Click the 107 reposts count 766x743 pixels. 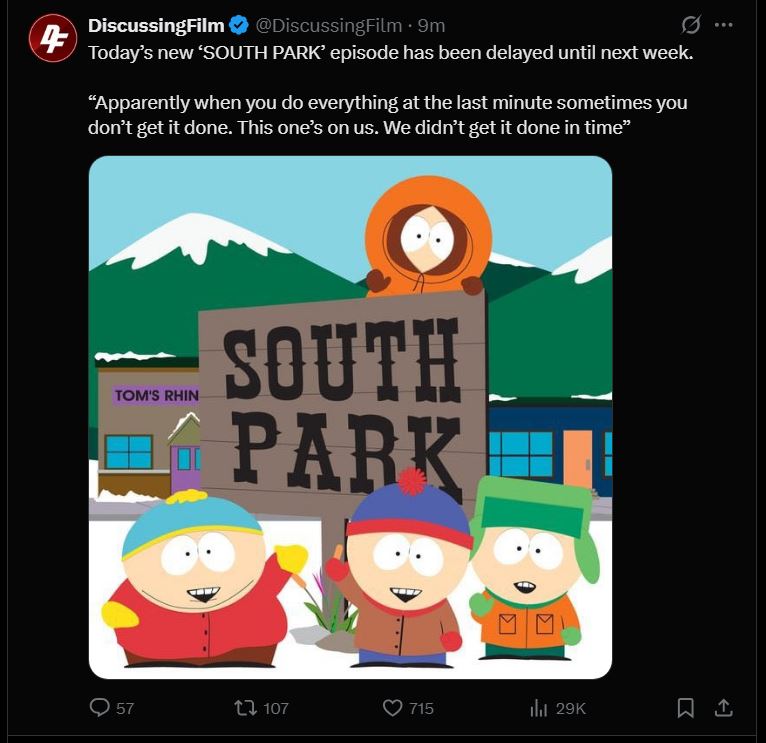(276, 708)
